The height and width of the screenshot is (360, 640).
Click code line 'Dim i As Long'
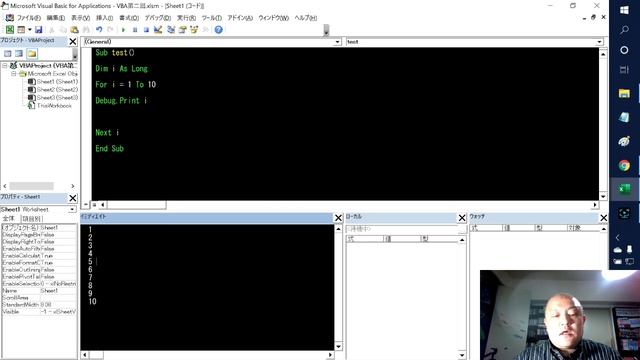121,69
